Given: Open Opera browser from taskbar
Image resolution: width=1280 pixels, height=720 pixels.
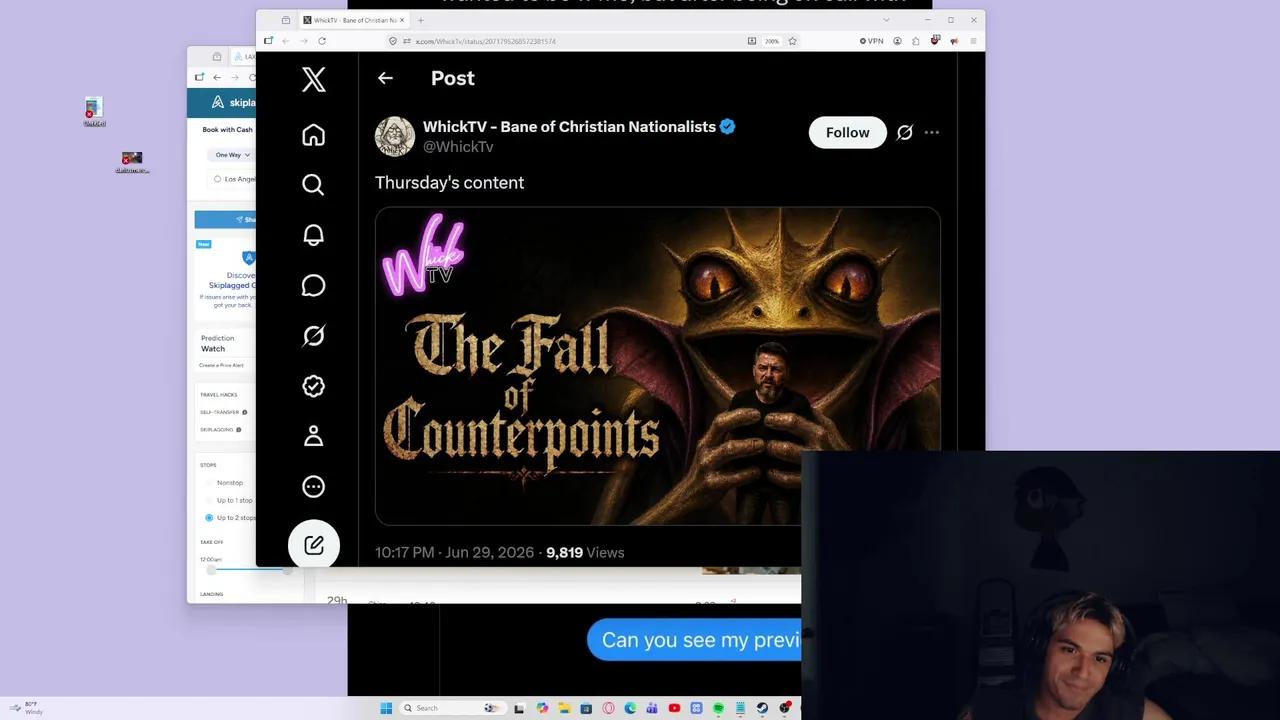Looking at the screenshot, I should (608, 708).
